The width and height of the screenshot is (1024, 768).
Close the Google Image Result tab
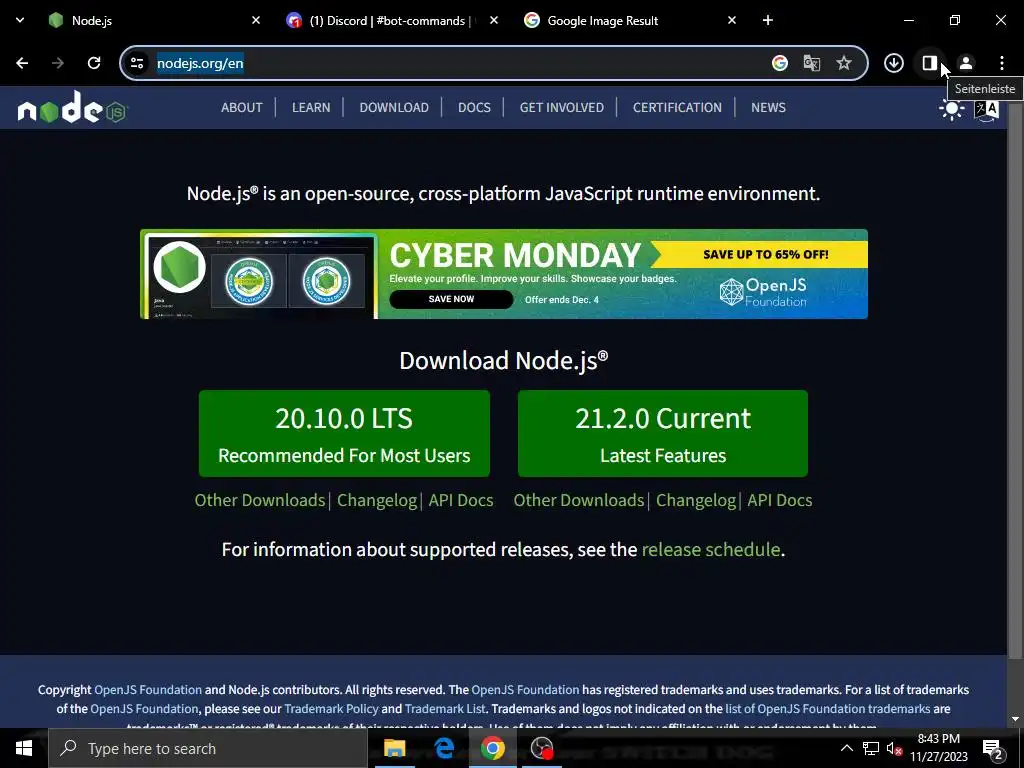tap(731, 20)
